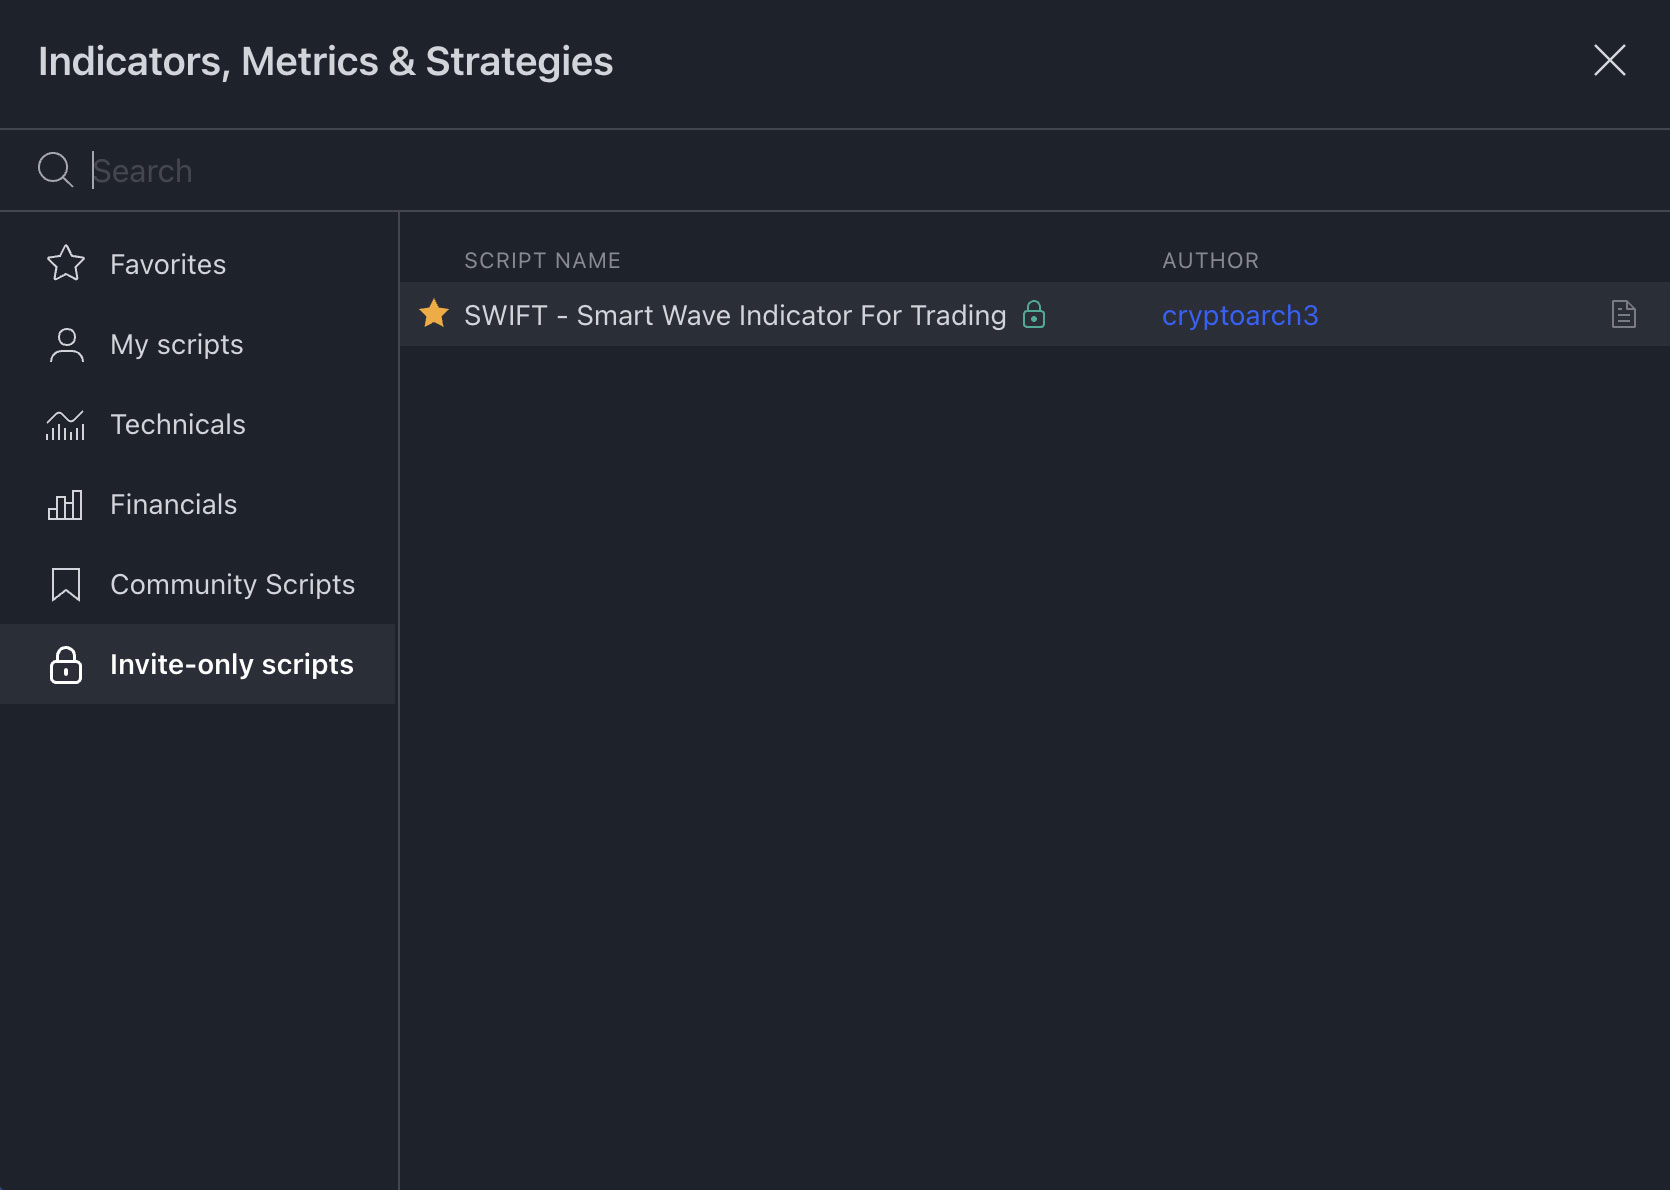This screenshot has height=1190, width=1670.
Task: Select the Invite-only scripts padlock icon
Action: (x=64, y=664)
